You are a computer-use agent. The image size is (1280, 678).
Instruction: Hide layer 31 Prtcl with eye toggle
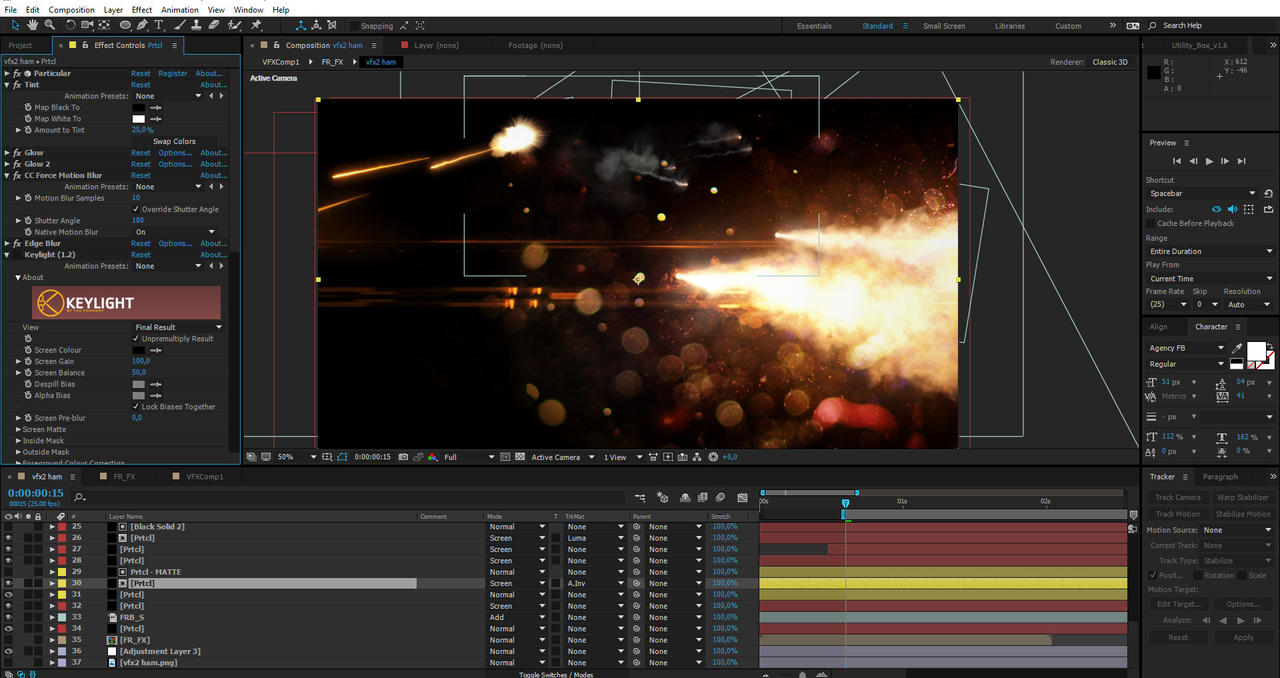tap(8, 594)
